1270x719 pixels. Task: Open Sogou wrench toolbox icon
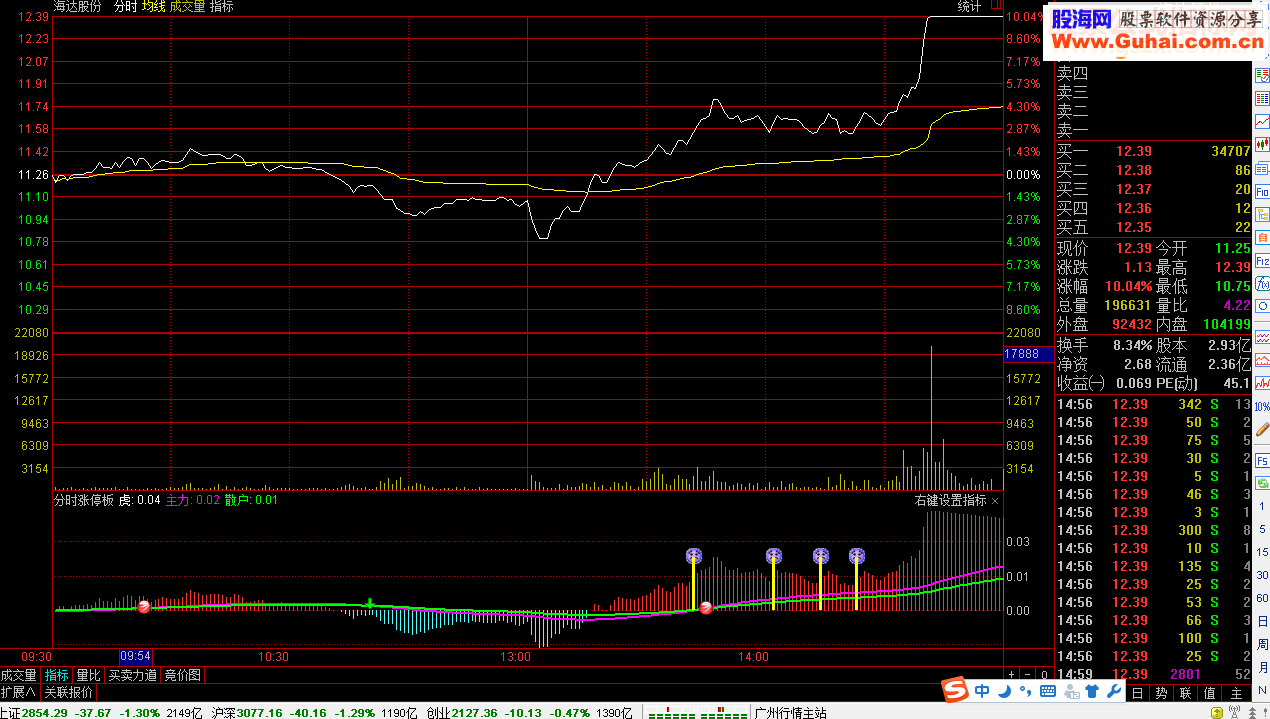click(1113, 691)
